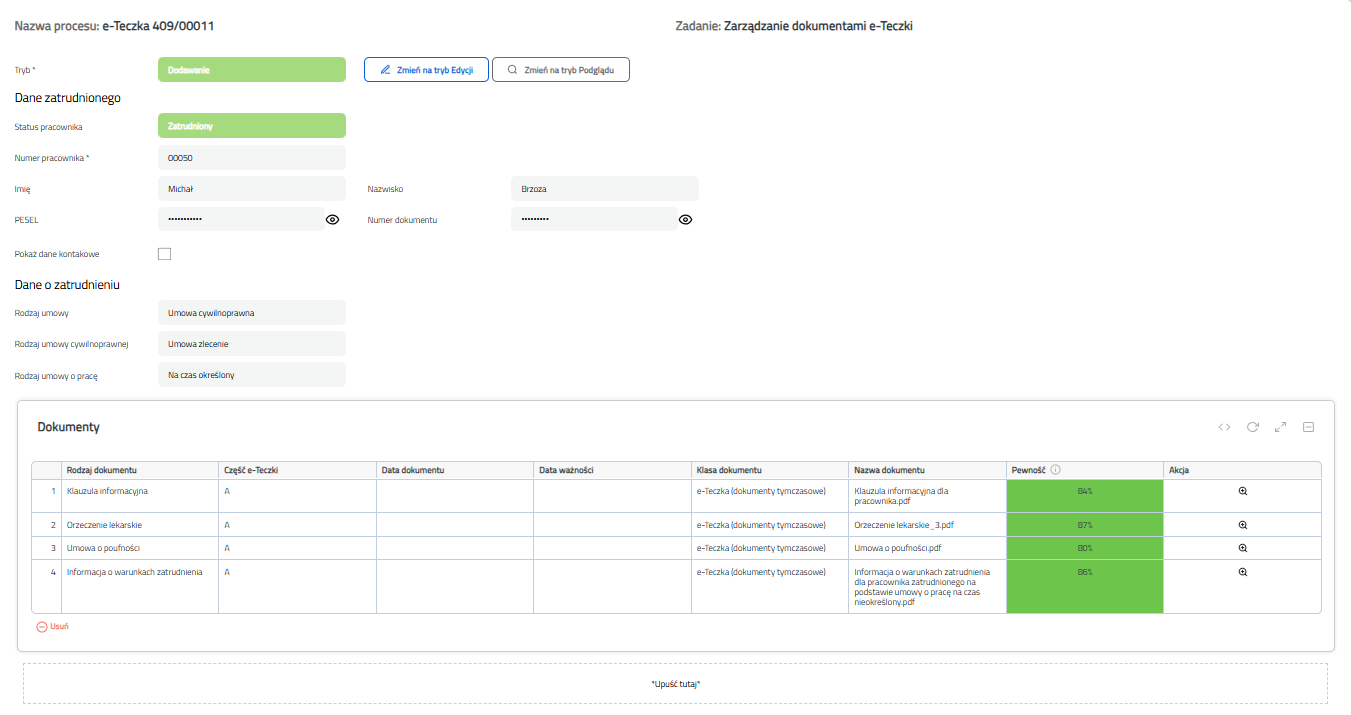Screen dimensions: 1351x715
Task: Click task title Zarządzanie dokumentami e-Teczki
Action: [818, 26]
